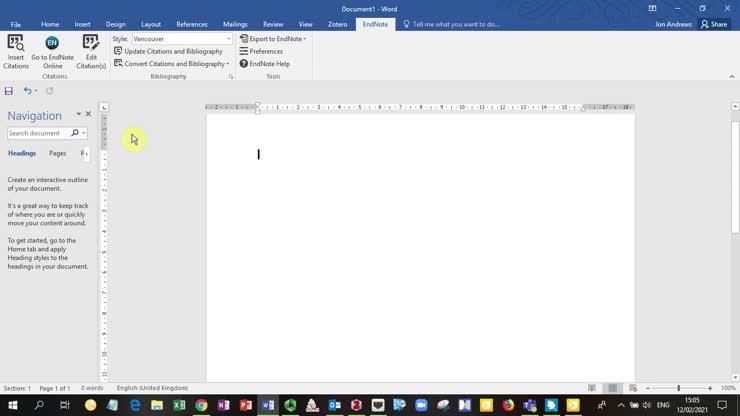Switch to the View tab
The width and height of the screenshot is (740, 416).
305,24
